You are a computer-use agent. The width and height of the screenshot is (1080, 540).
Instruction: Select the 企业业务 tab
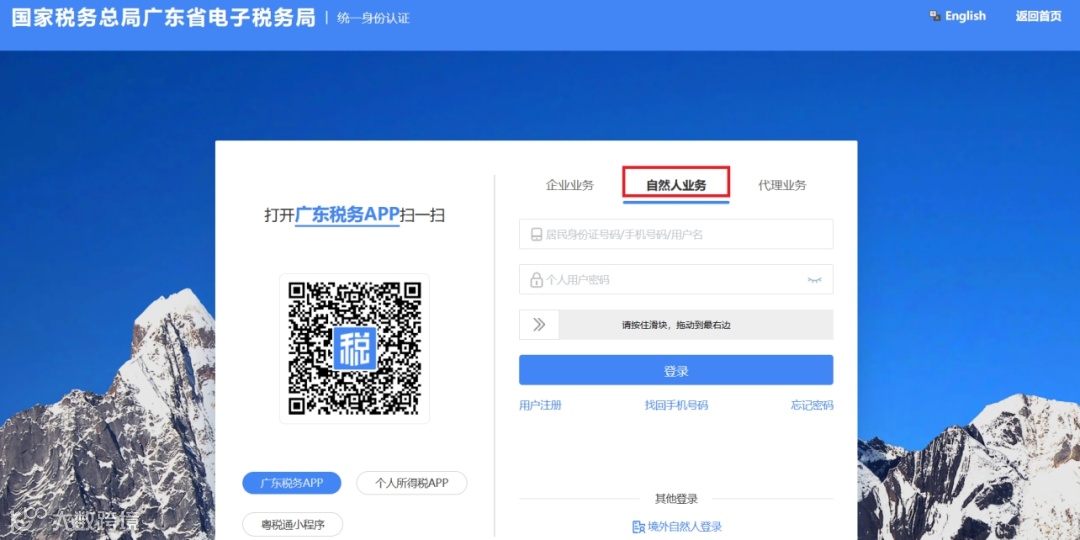coord(570,185)
